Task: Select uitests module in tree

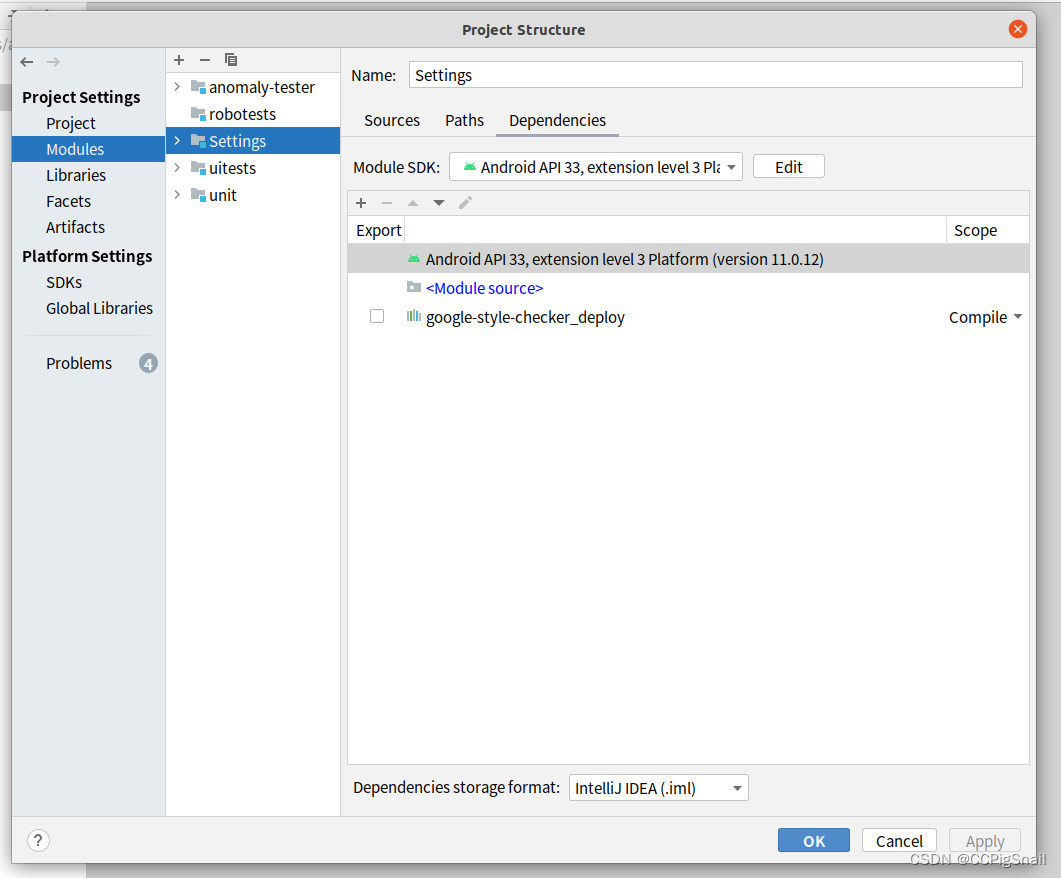Action: point(232,168)
